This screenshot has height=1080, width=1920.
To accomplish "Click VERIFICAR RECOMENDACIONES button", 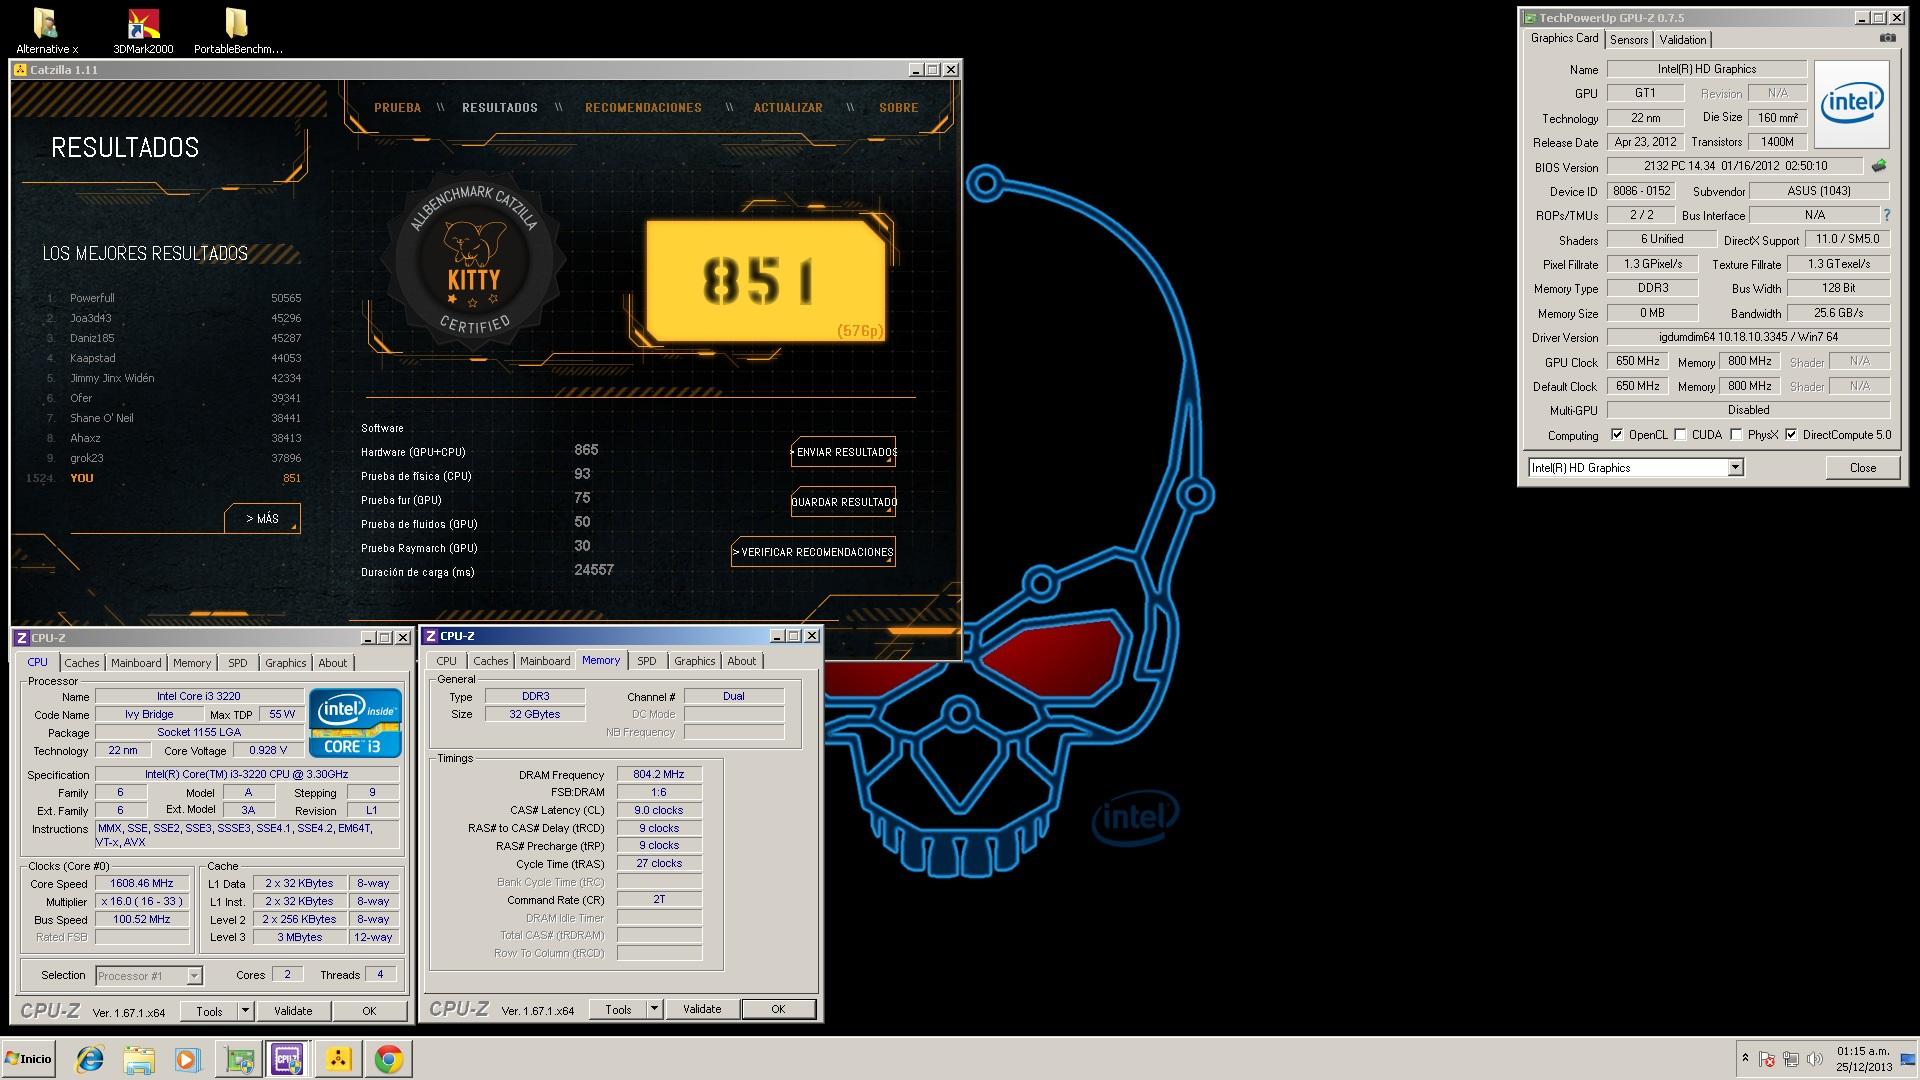I will click(813, 552).
